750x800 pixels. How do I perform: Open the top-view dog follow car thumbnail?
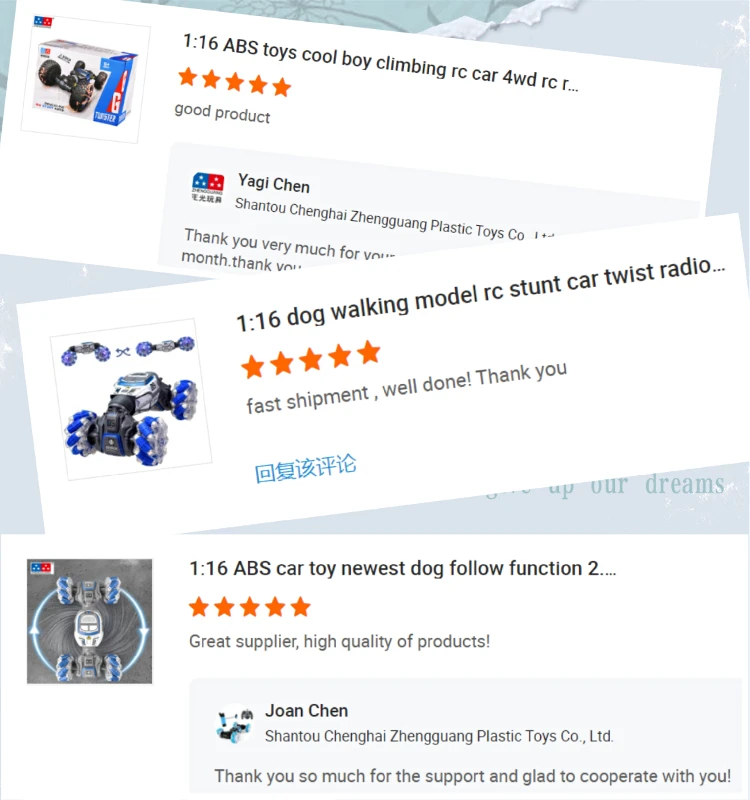[90, 621]
